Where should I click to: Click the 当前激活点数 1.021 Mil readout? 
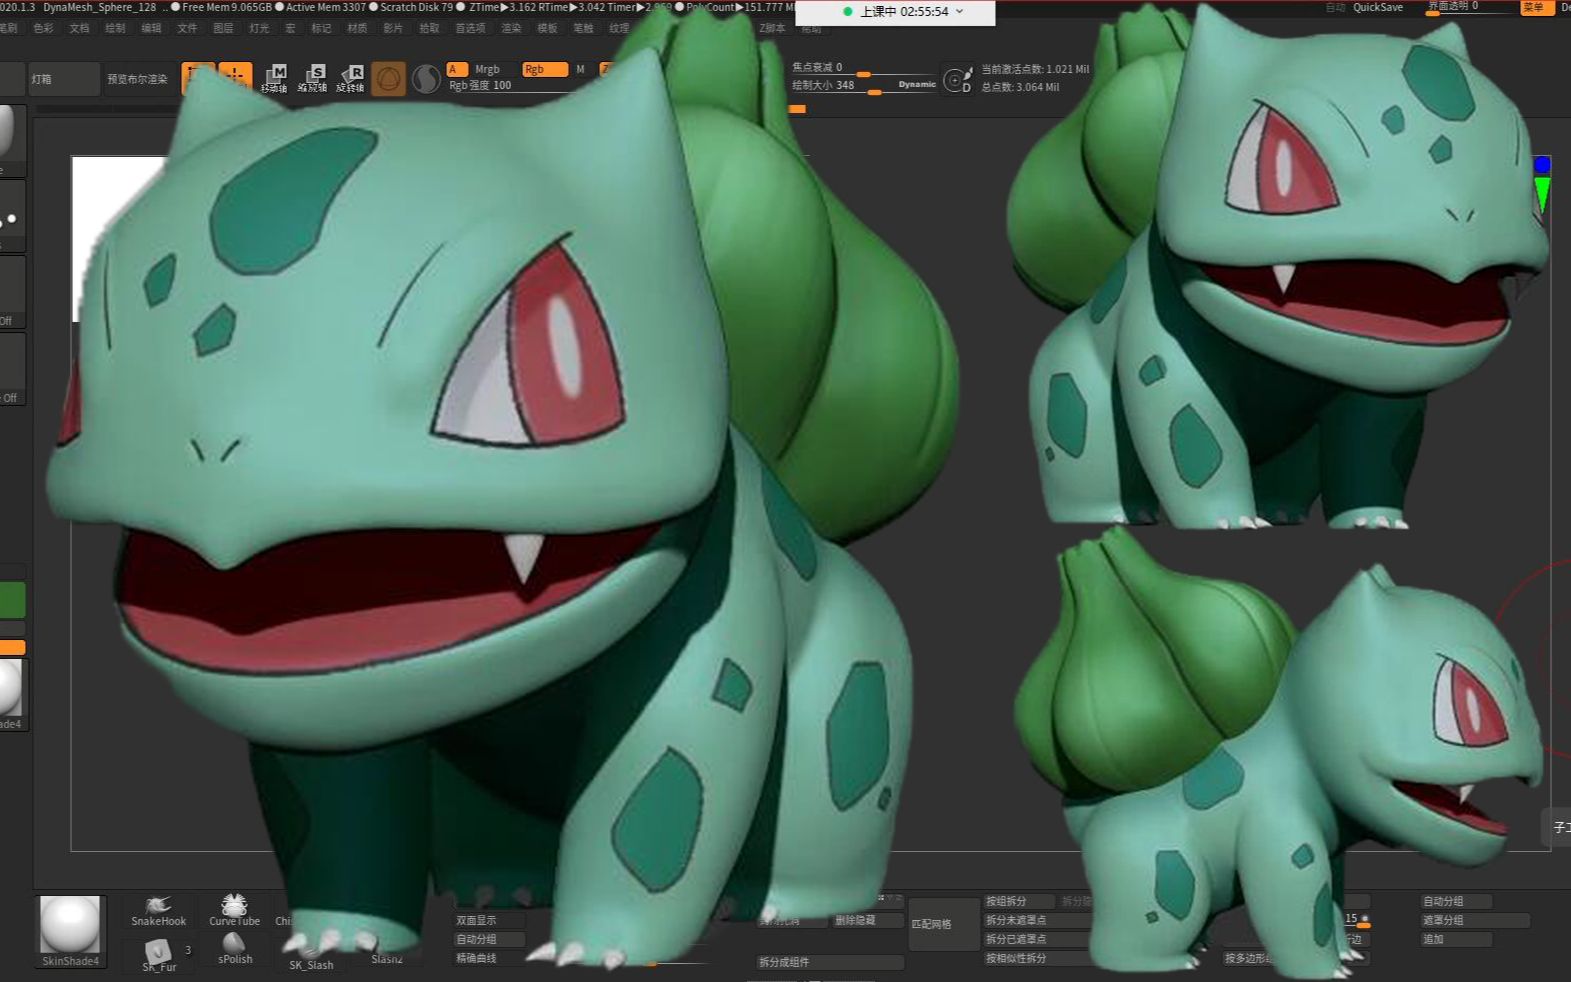click(1035, 69)
